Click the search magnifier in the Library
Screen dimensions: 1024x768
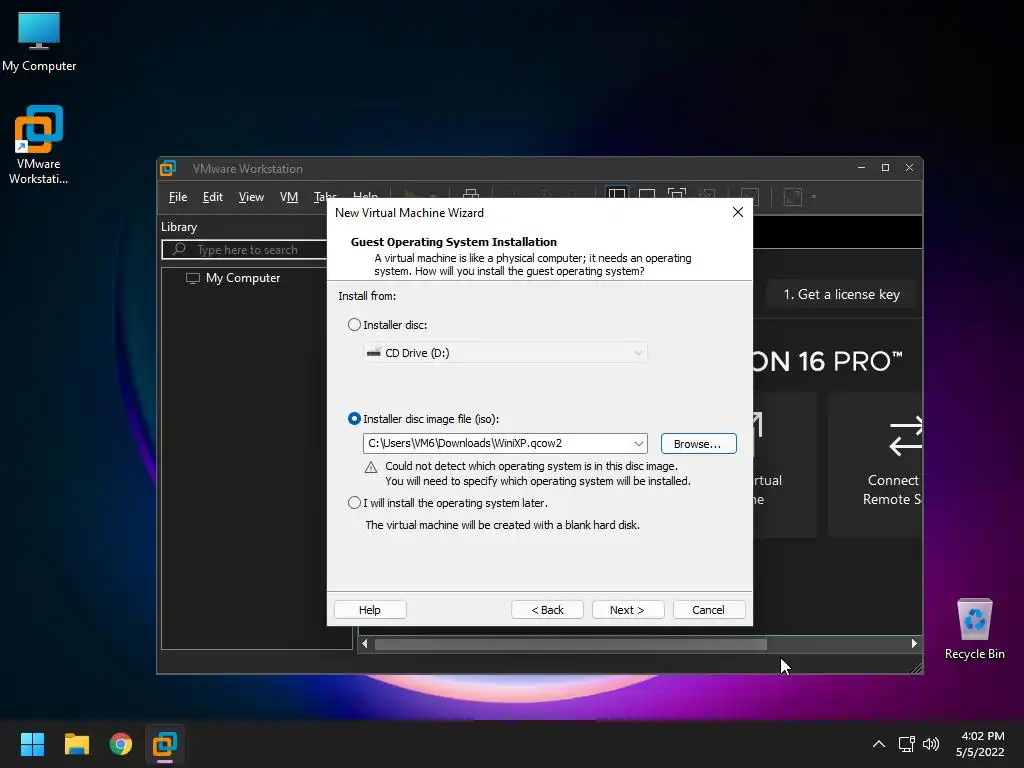click(x=179, y=249)
